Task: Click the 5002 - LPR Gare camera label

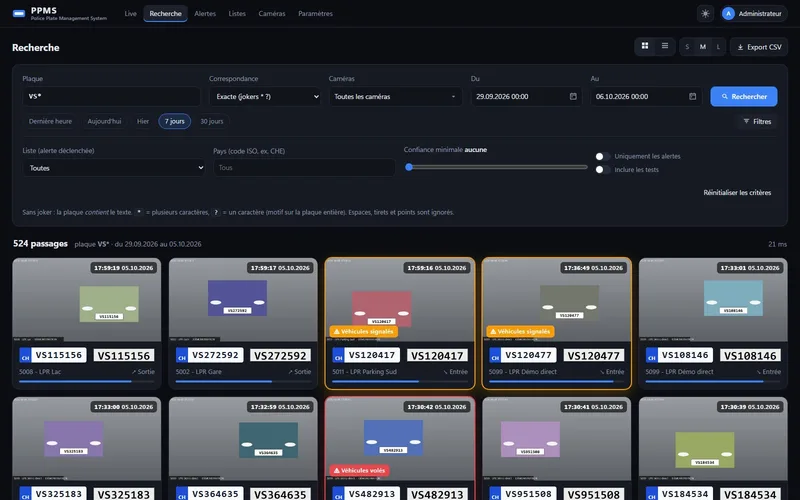Action: [x=198, y=371]
